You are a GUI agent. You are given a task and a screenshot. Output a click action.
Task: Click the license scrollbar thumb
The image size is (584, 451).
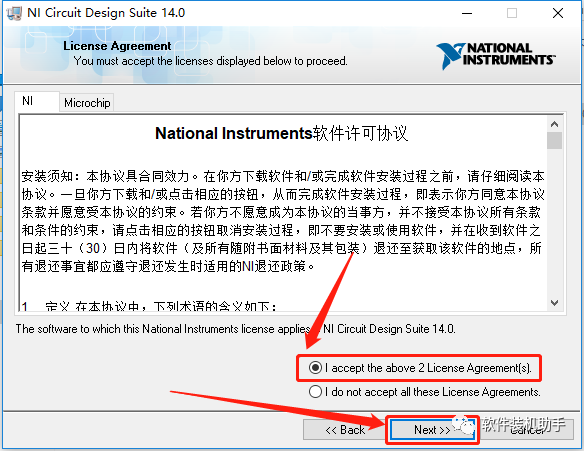coord(555,141)
